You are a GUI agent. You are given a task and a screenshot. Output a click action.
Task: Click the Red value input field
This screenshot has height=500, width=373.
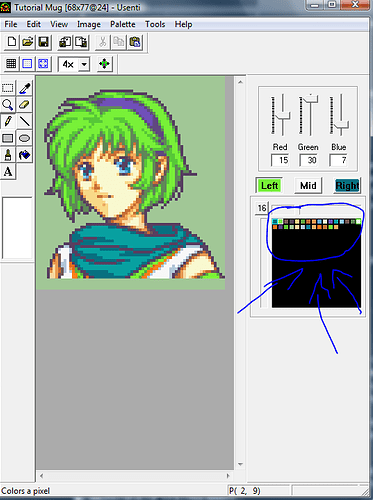point(280,160)
